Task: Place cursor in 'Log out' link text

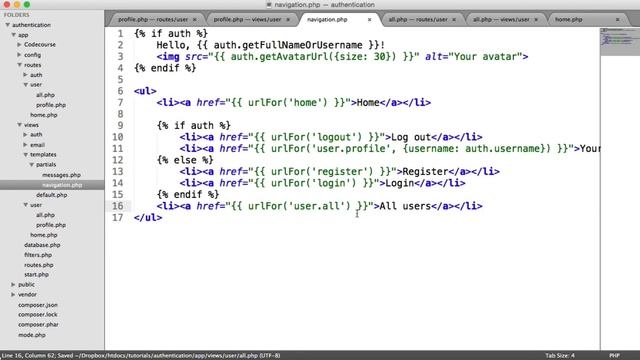Action: click(411, 137)
